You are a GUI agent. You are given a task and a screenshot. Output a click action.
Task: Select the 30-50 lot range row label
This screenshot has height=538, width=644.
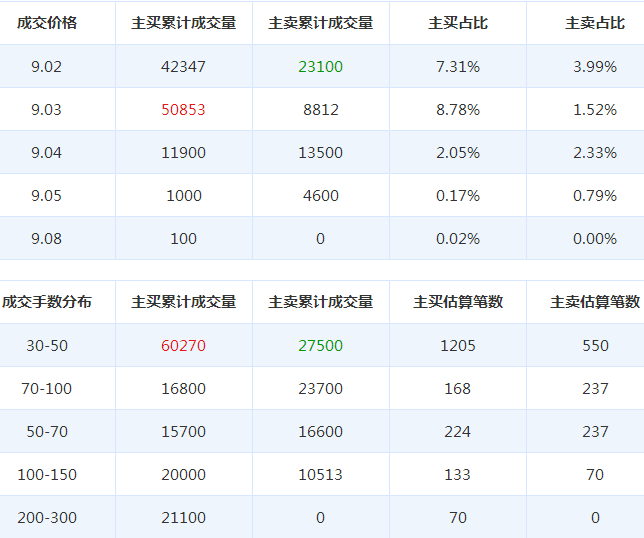pyautogui.click(x=47, y=346)
